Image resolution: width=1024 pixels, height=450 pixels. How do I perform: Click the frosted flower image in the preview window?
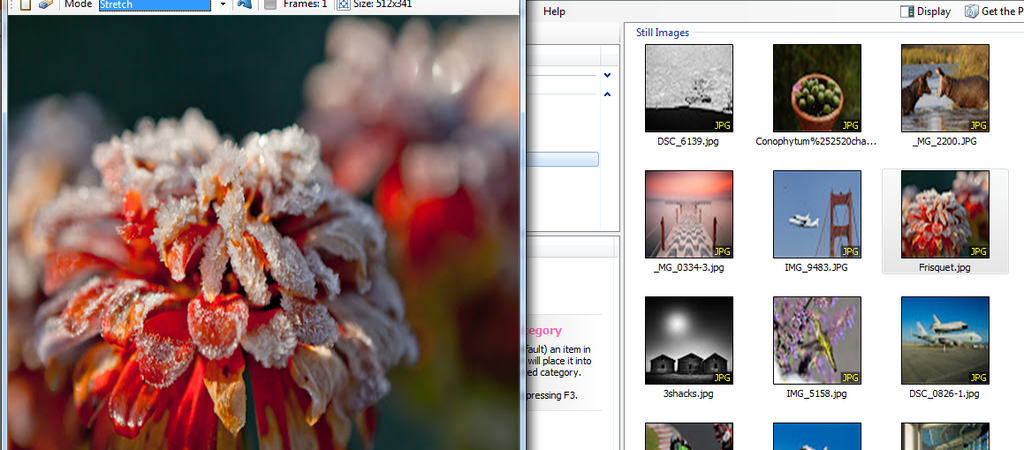(264, 233)
